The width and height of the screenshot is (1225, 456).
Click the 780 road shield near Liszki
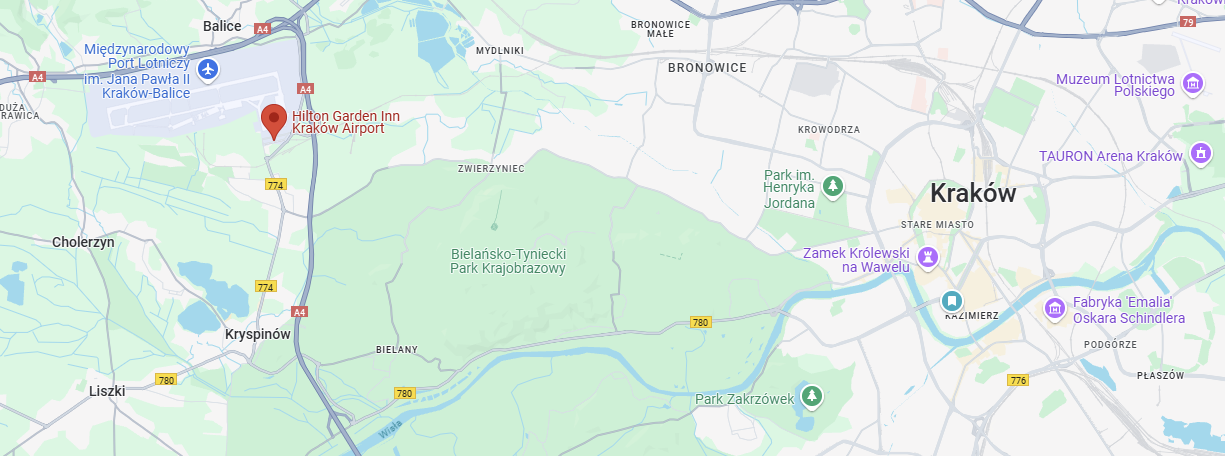click(x=166, y=380)
